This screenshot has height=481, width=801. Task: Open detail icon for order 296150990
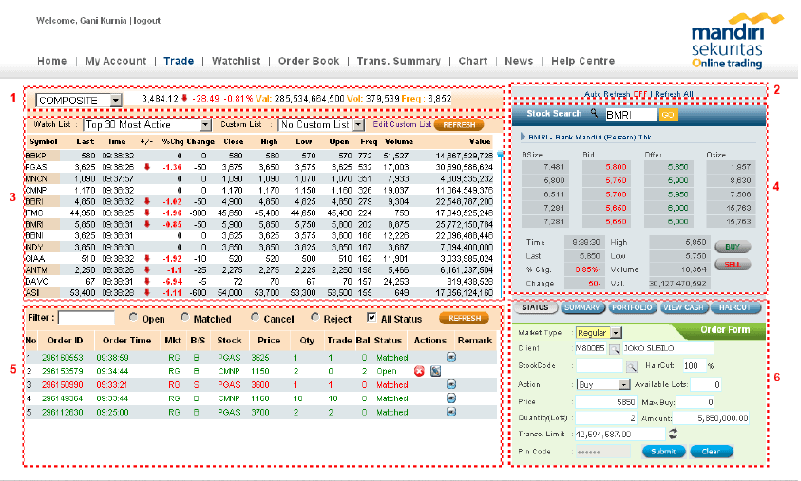tap(451, 384)
